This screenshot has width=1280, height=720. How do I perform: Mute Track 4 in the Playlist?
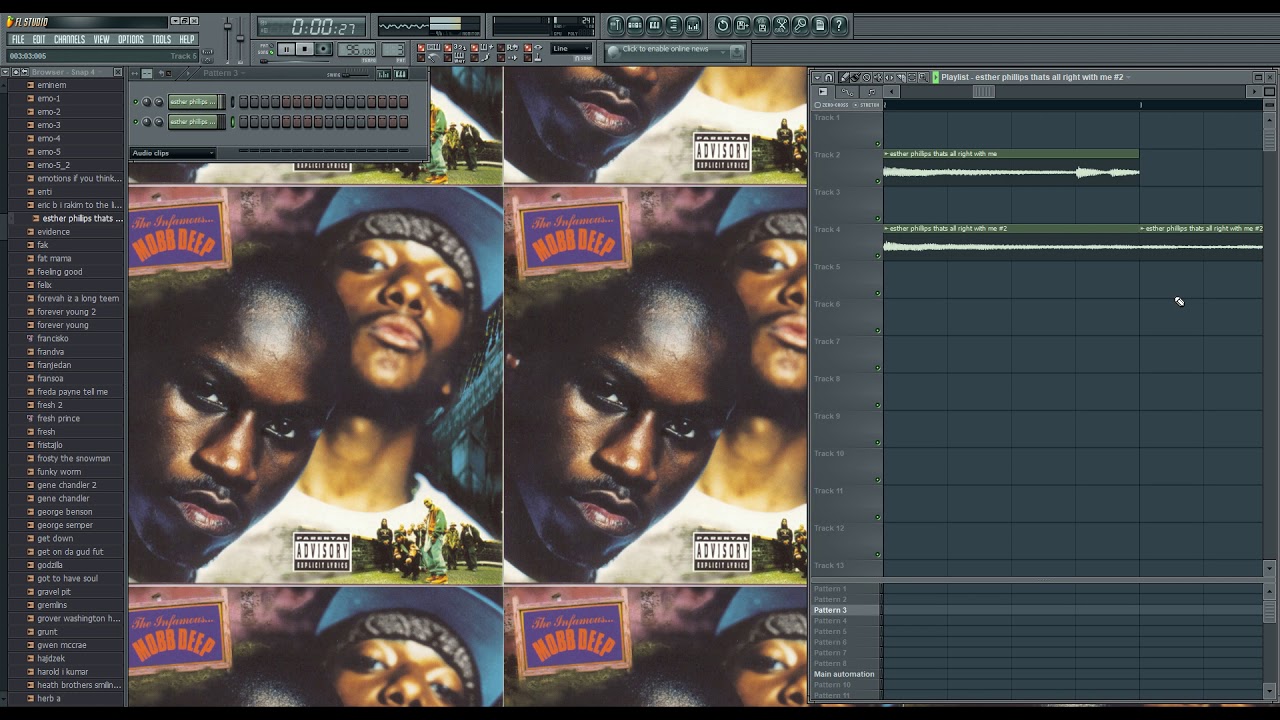tap(878, 255)
